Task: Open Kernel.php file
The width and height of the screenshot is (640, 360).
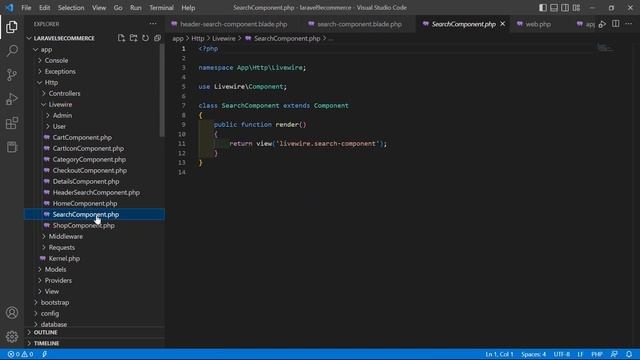Action: point(64,258)
